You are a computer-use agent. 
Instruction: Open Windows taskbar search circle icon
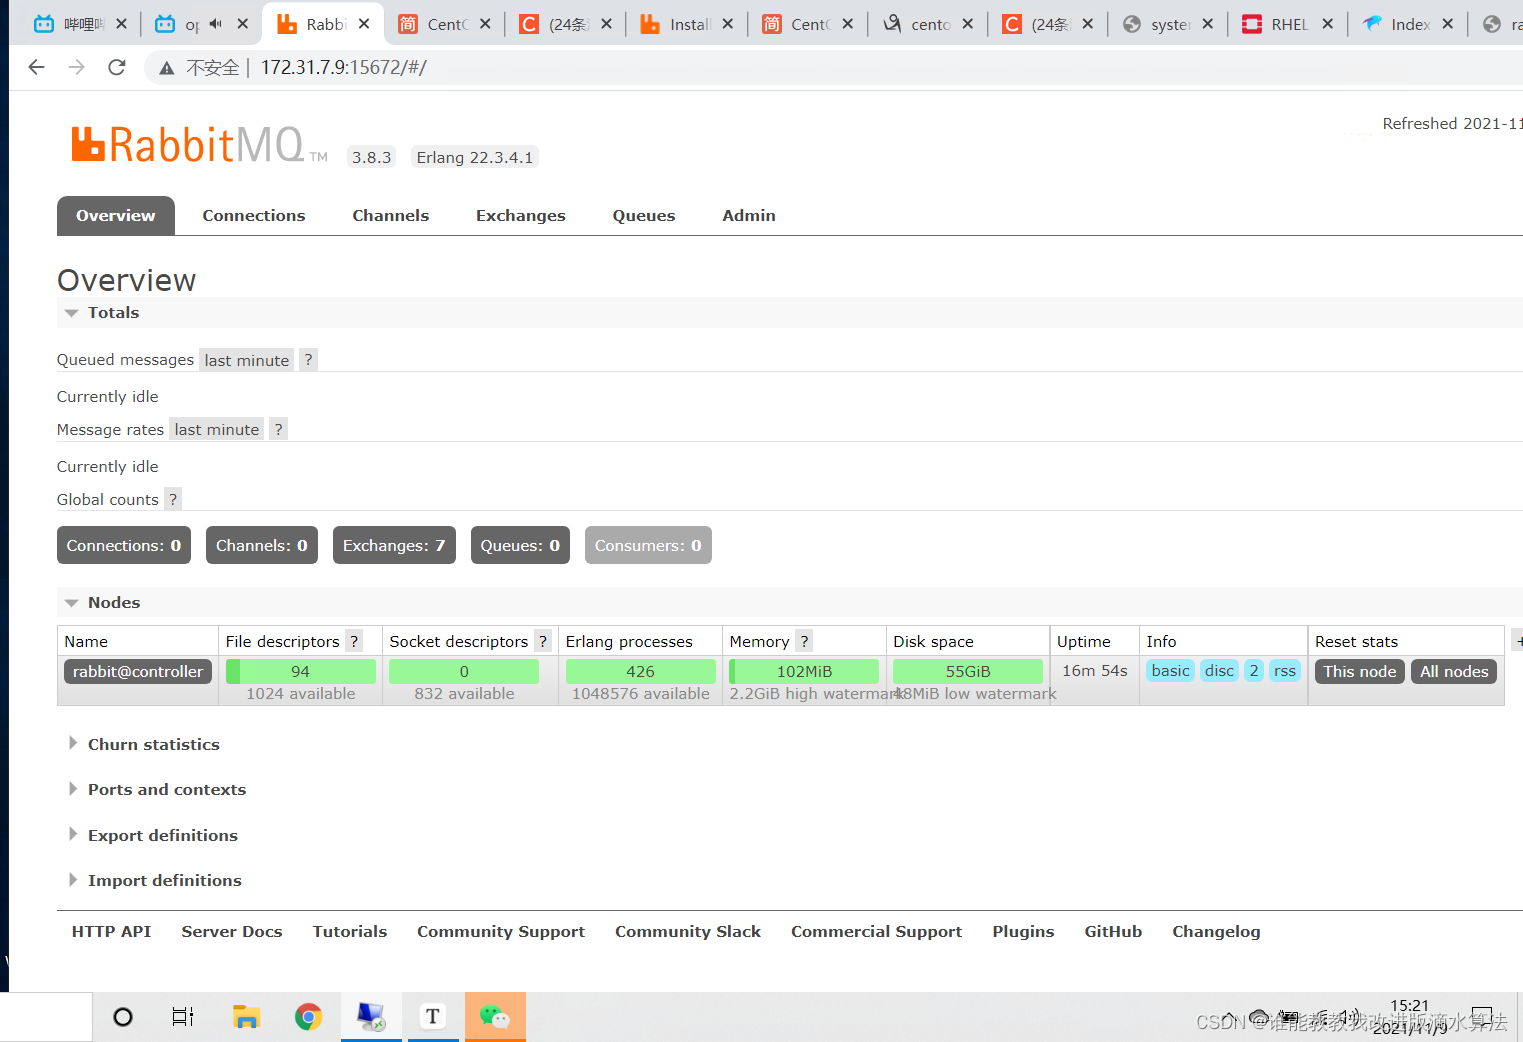coord(123,1017)
